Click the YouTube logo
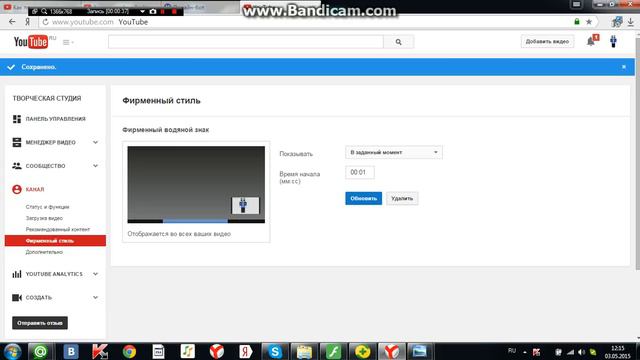Image resolution: width=640 pixels, height=360 pixels. 31,42
